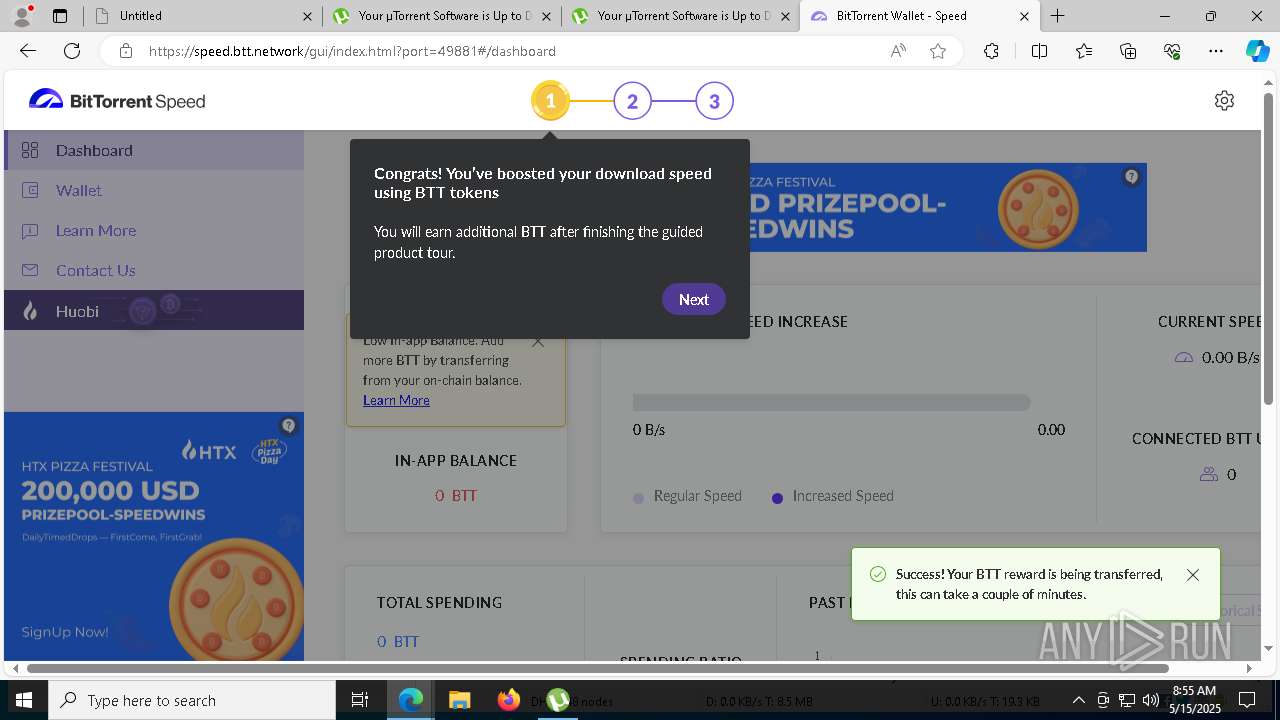1280x720 pixels.
Task: Open the Windows Start menu
Action: pyautogui.click(x=23, y=700)
